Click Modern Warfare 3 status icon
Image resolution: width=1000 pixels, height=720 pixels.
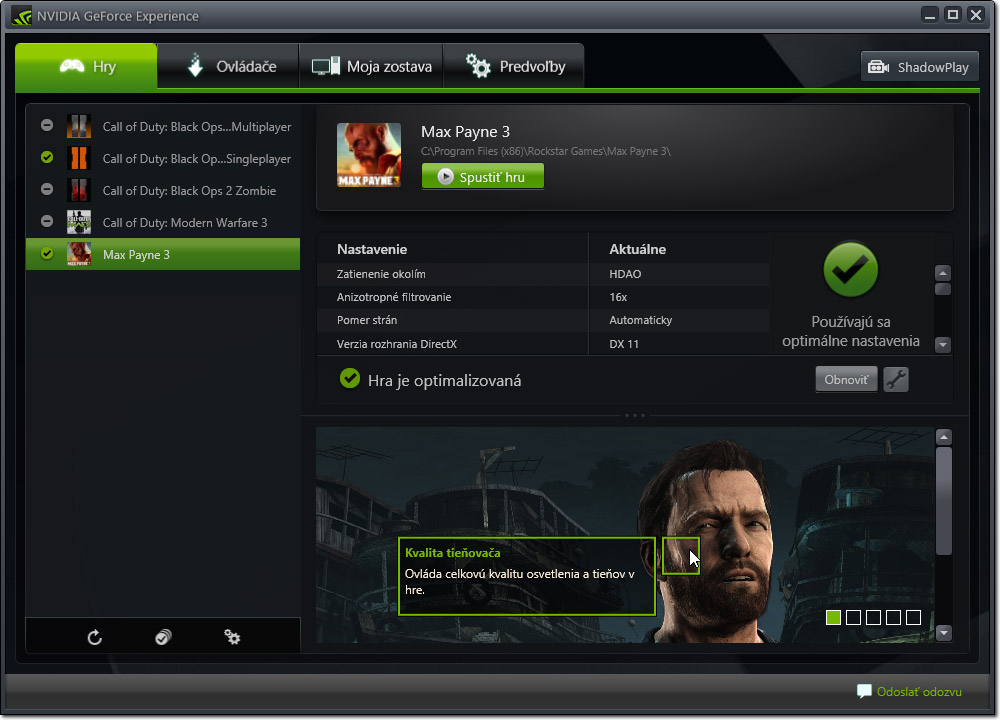(x=47, y=221)
